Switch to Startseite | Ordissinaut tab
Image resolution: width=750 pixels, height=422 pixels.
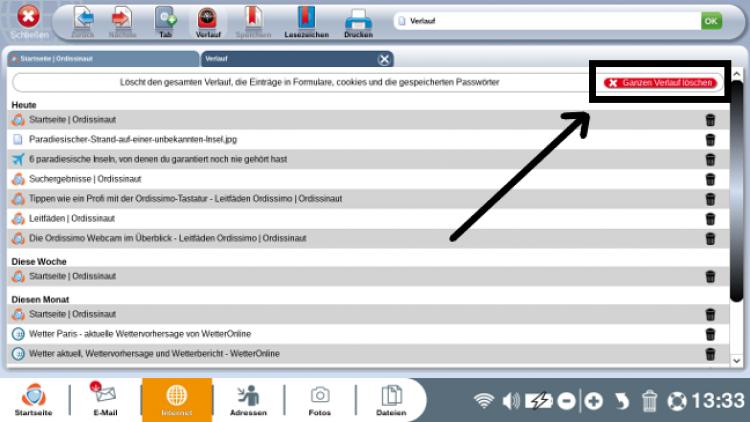tap(102, 59)
